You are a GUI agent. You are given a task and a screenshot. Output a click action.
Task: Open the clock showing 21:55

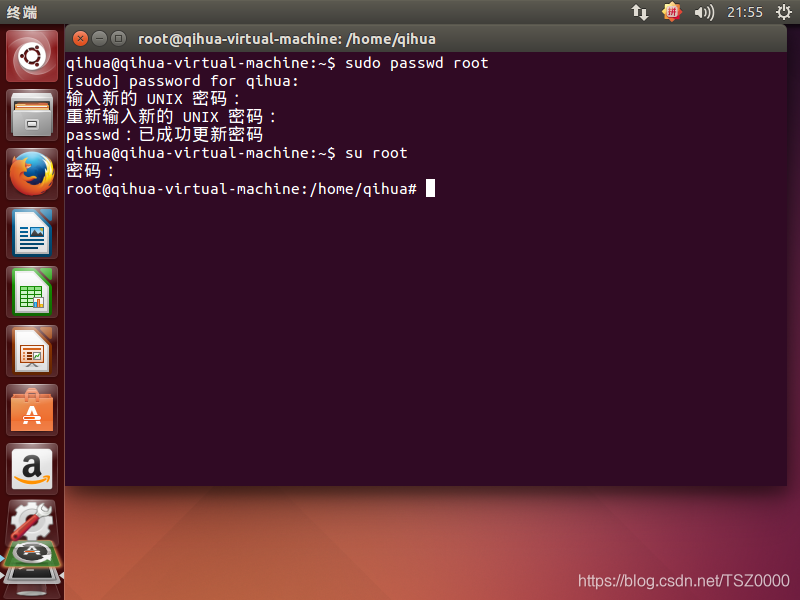coord(744,12)
